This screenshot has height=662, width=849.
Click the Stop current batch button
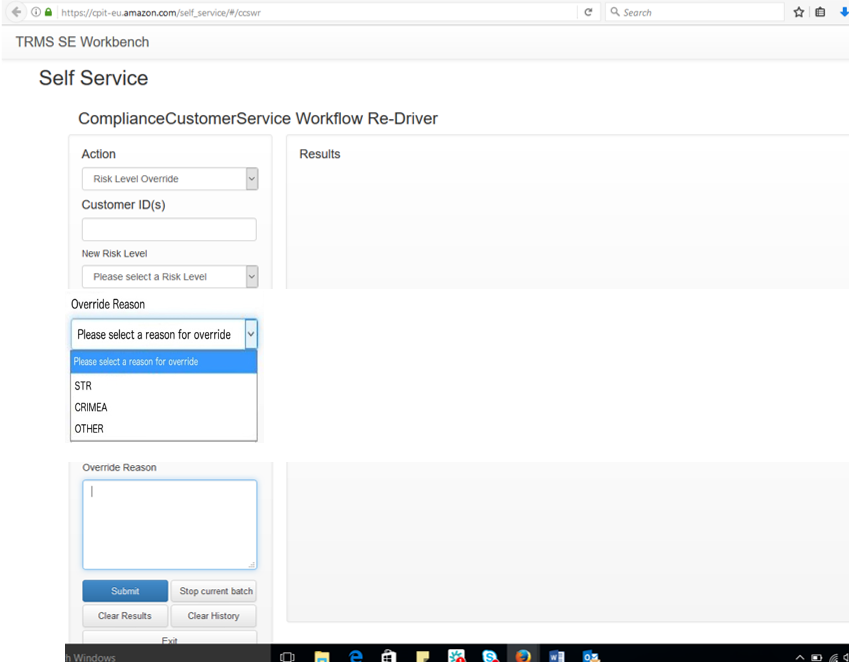214,591
